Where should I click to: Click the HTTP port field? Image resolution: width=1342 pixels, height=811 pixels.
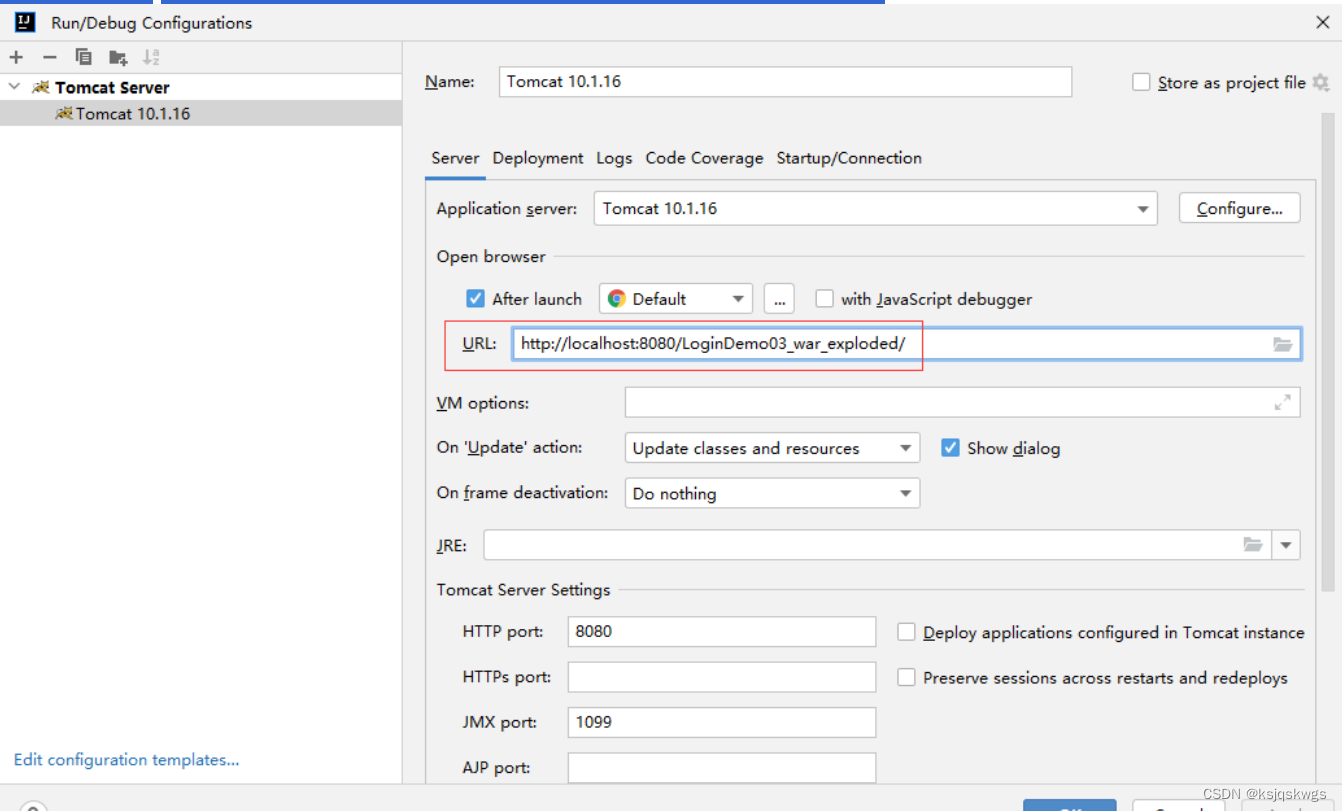point(722,632)
